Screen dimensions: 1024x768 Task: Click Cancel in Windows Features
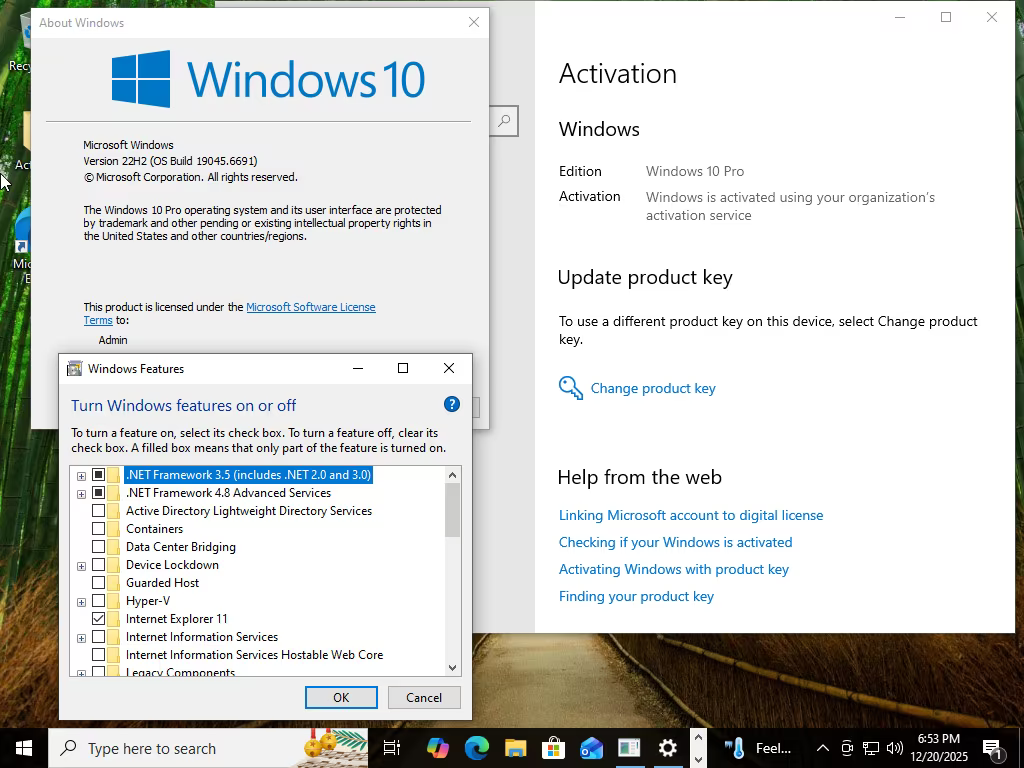click(x=424, y=697)
